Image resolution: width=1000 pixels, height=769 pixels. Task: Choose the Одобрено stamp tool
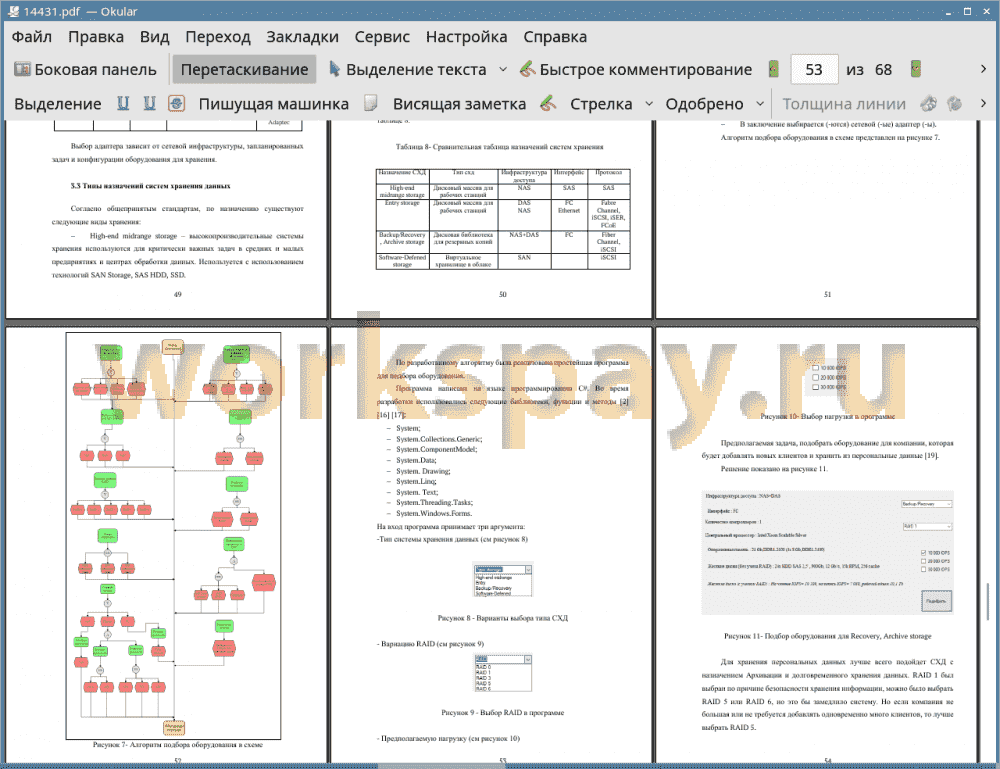tap(704, 104)
